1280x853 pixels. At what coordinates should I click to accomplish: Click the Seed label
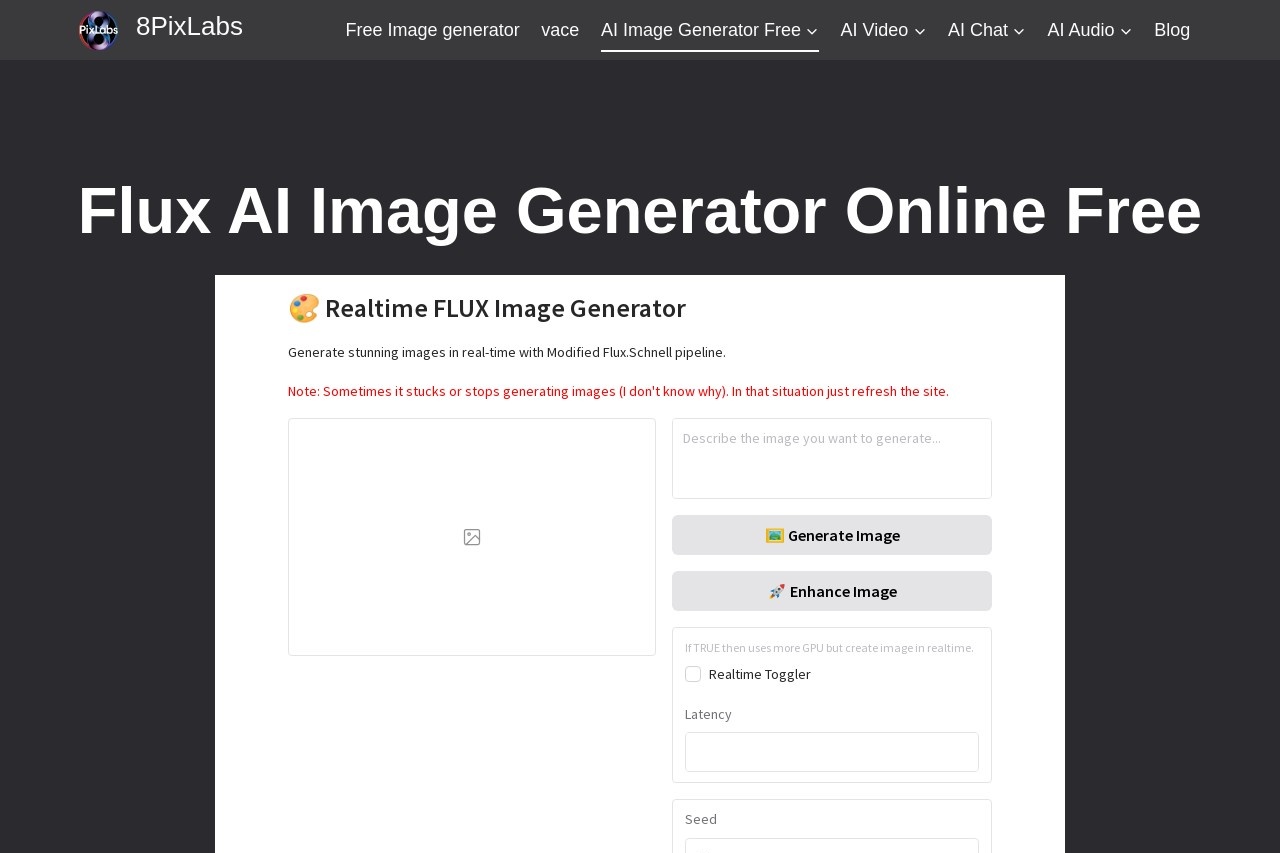[701, 819]
